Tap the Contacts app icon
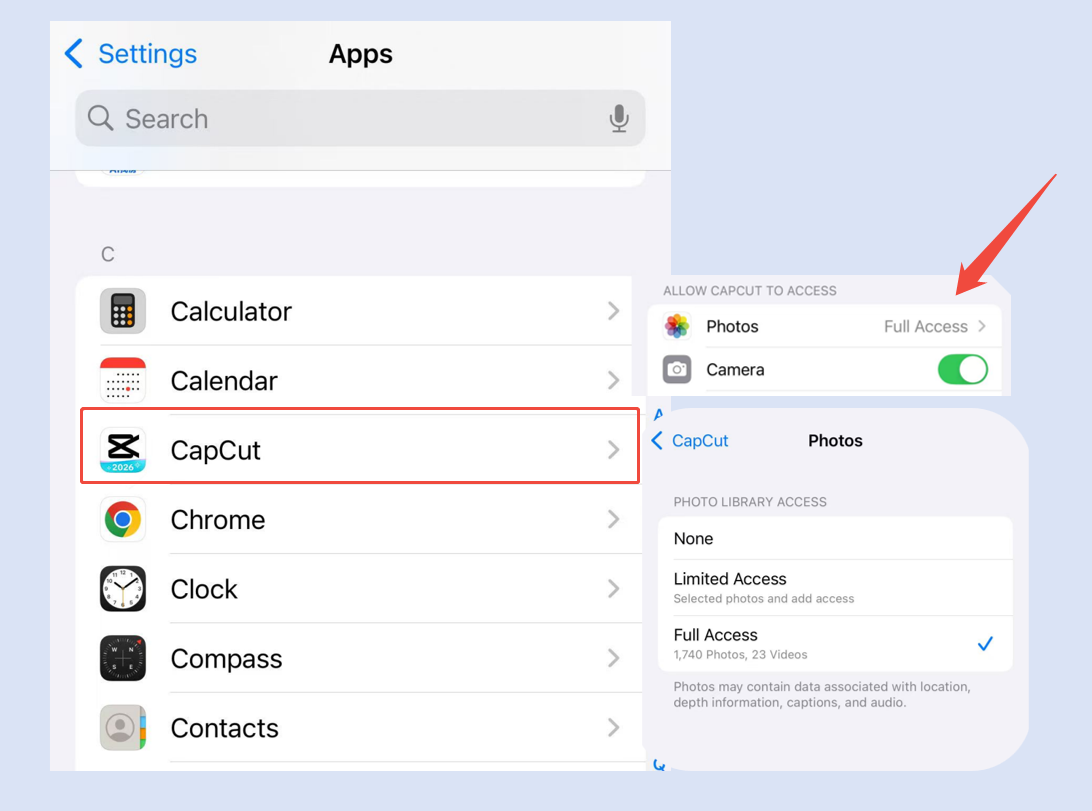 point(123,728)
